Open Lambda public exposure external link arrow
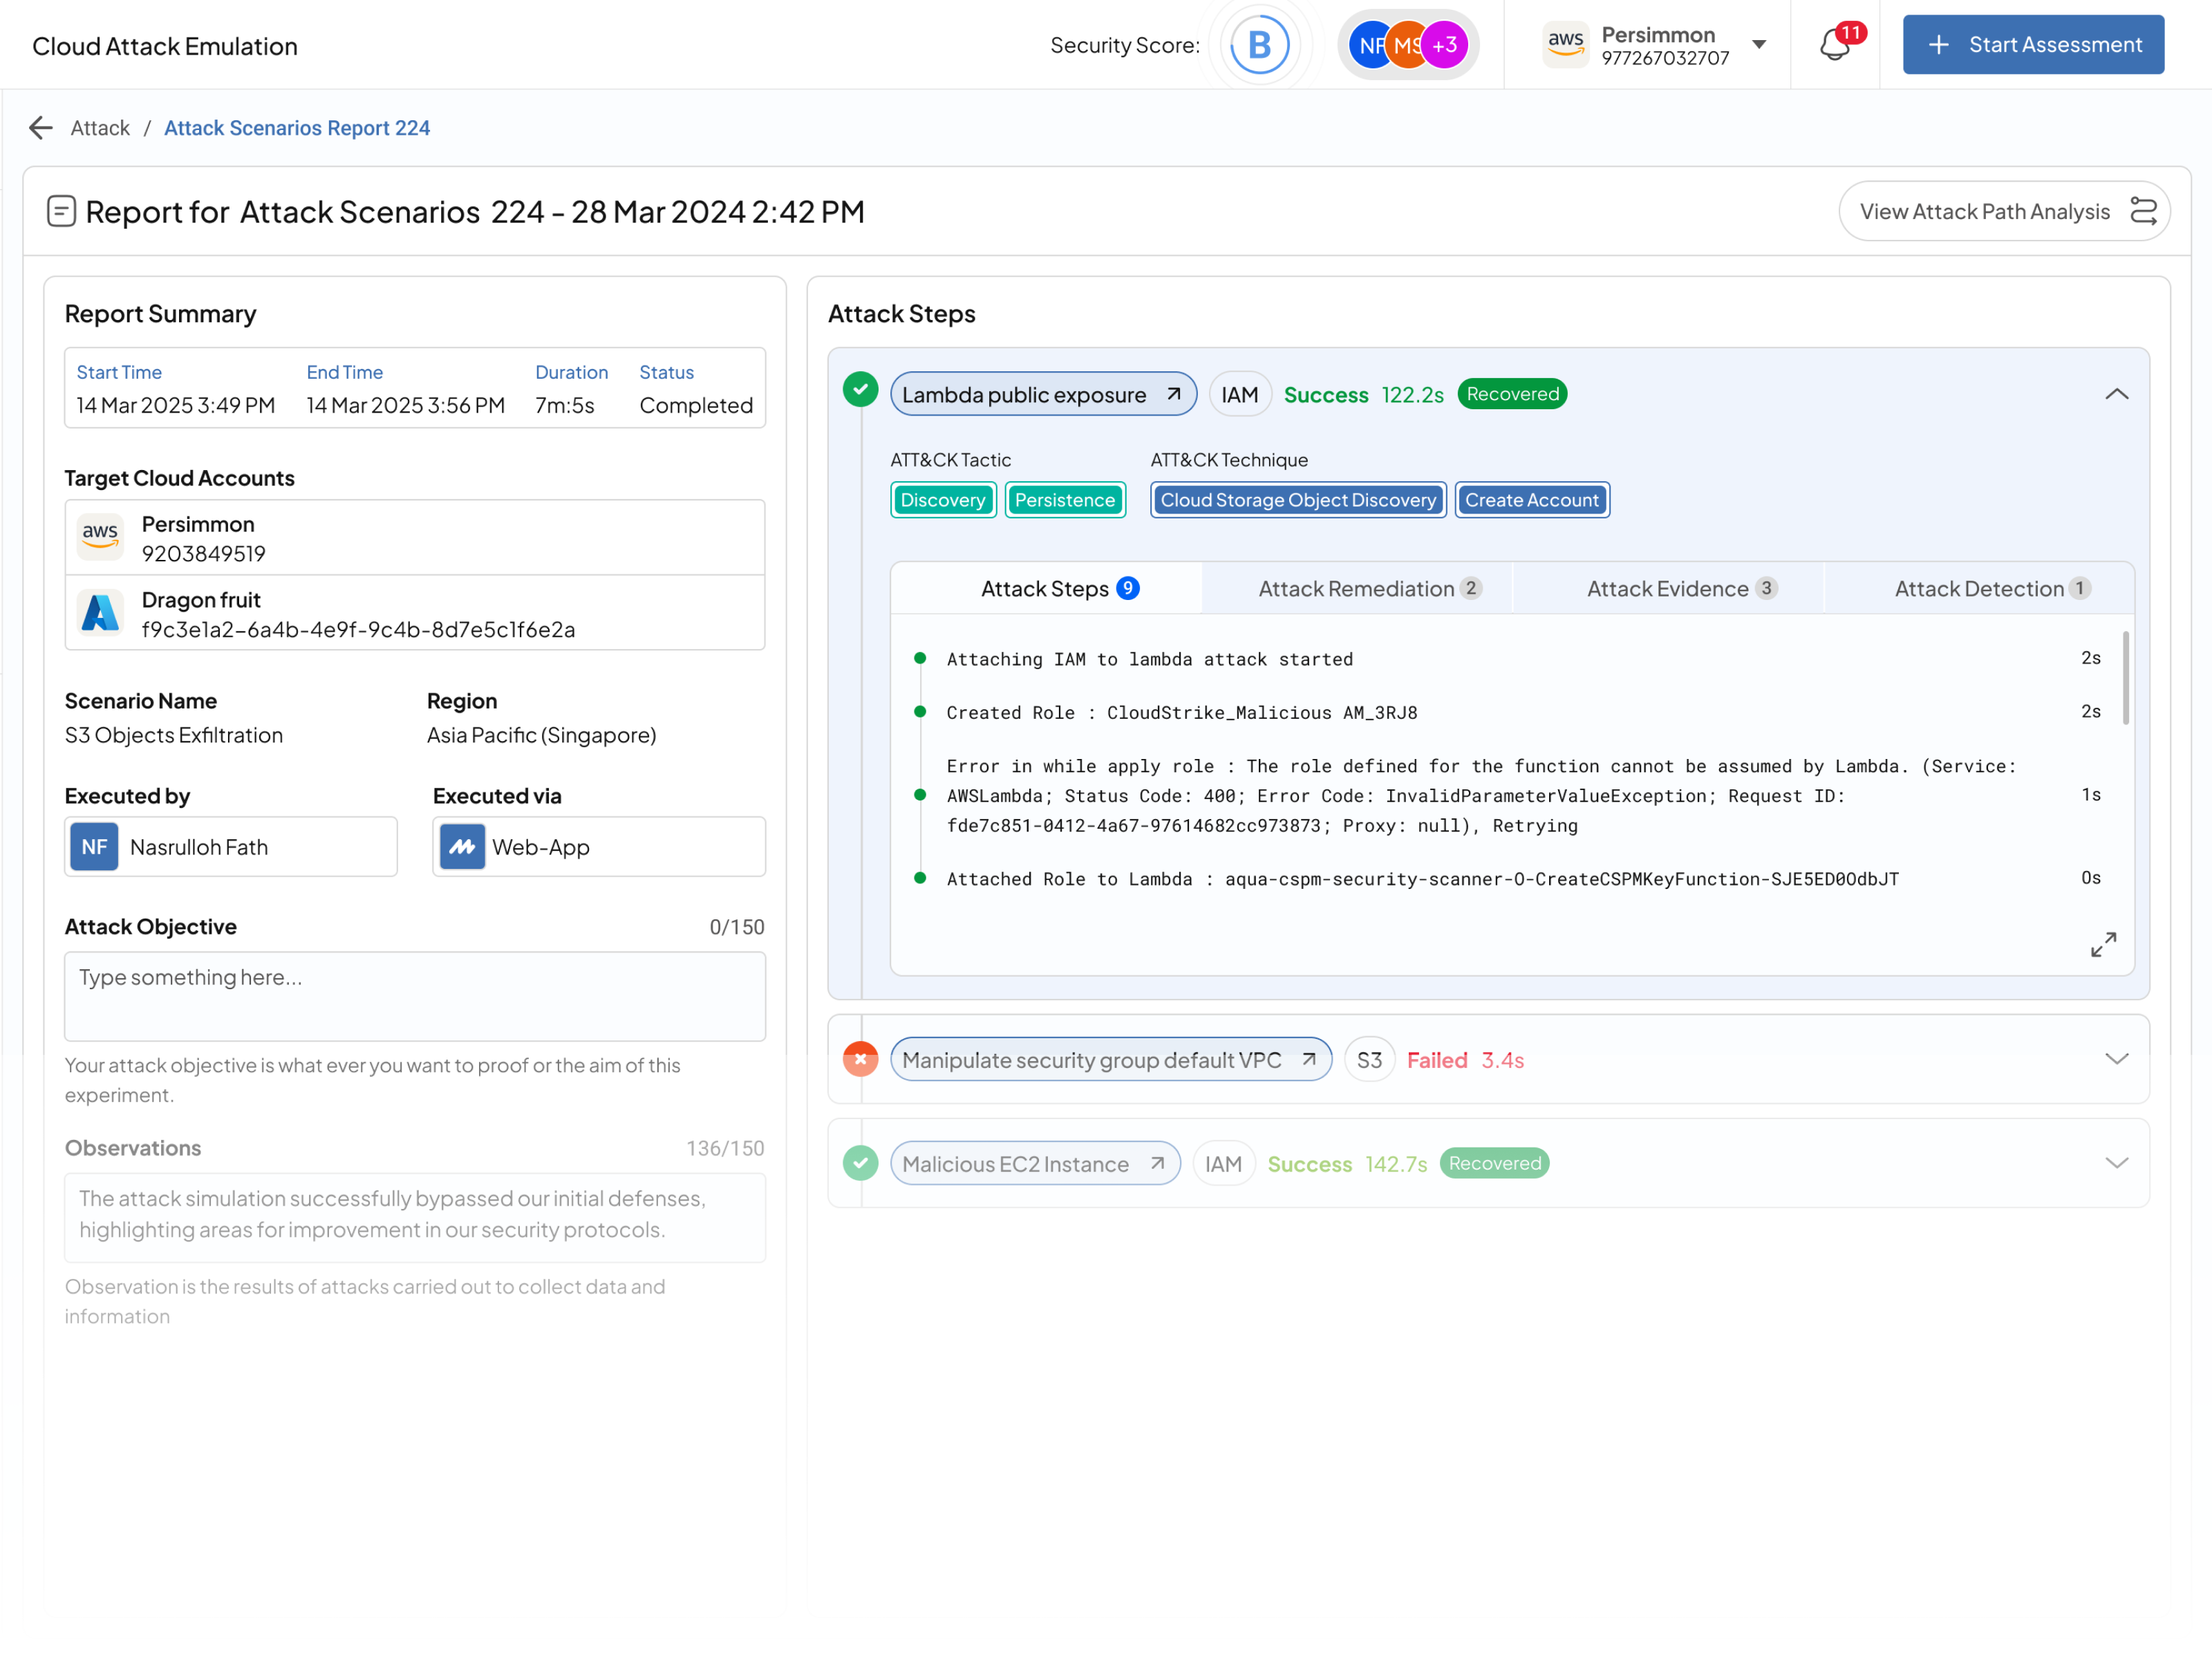This screenshot has height=1659, width=2212. pos(1174,394)
